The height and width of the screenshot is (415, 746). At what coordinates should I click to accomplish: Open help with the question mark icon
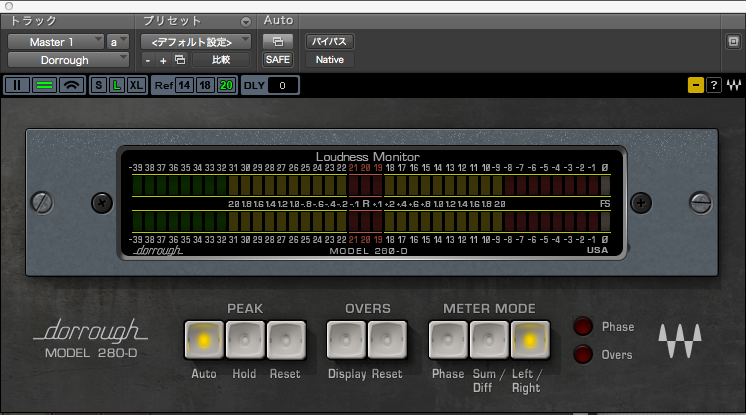click(x=714, y=85)
